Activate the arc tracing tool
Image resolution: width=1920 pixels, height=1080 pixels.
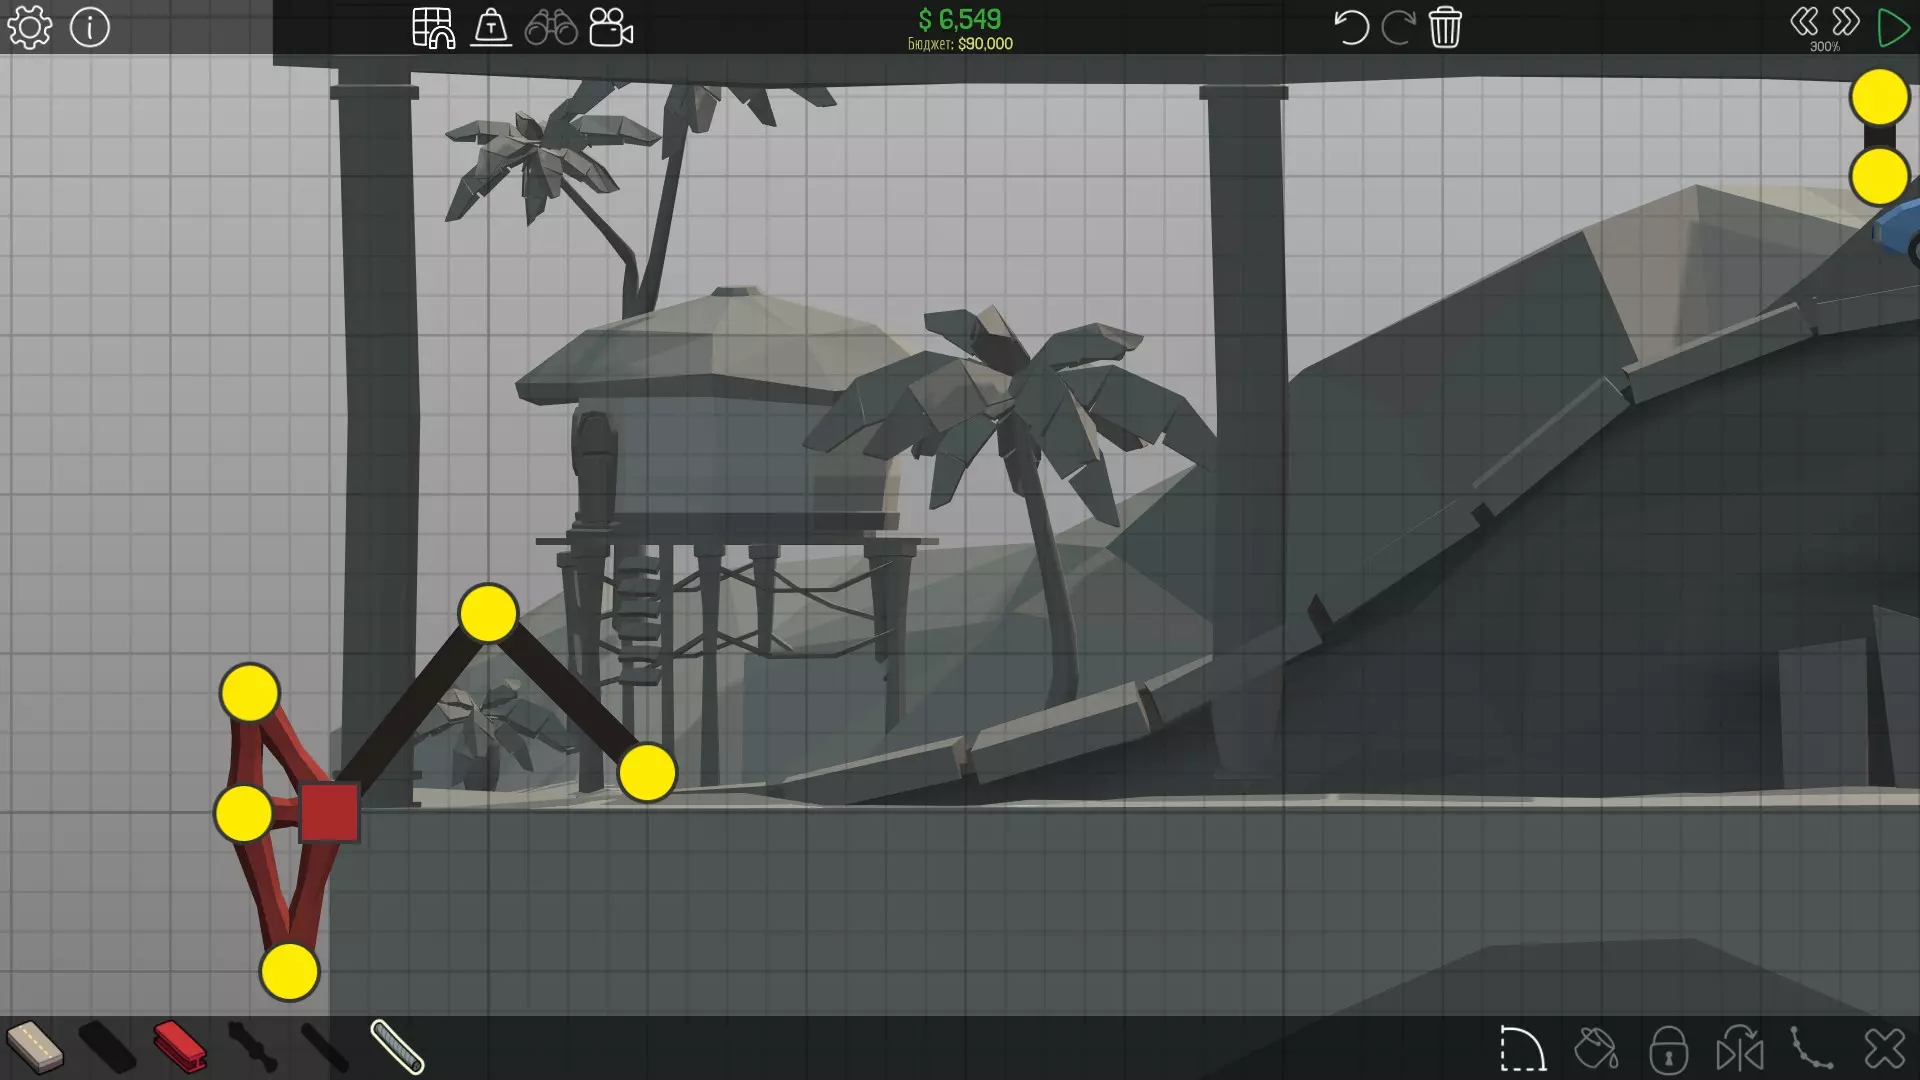[1522, 1049]
